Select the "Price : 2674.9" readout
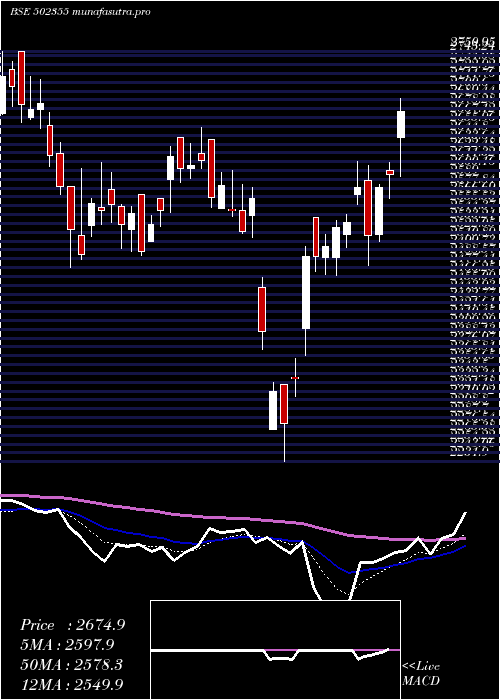Screen dimensions: 500x700 click(72, 625)
